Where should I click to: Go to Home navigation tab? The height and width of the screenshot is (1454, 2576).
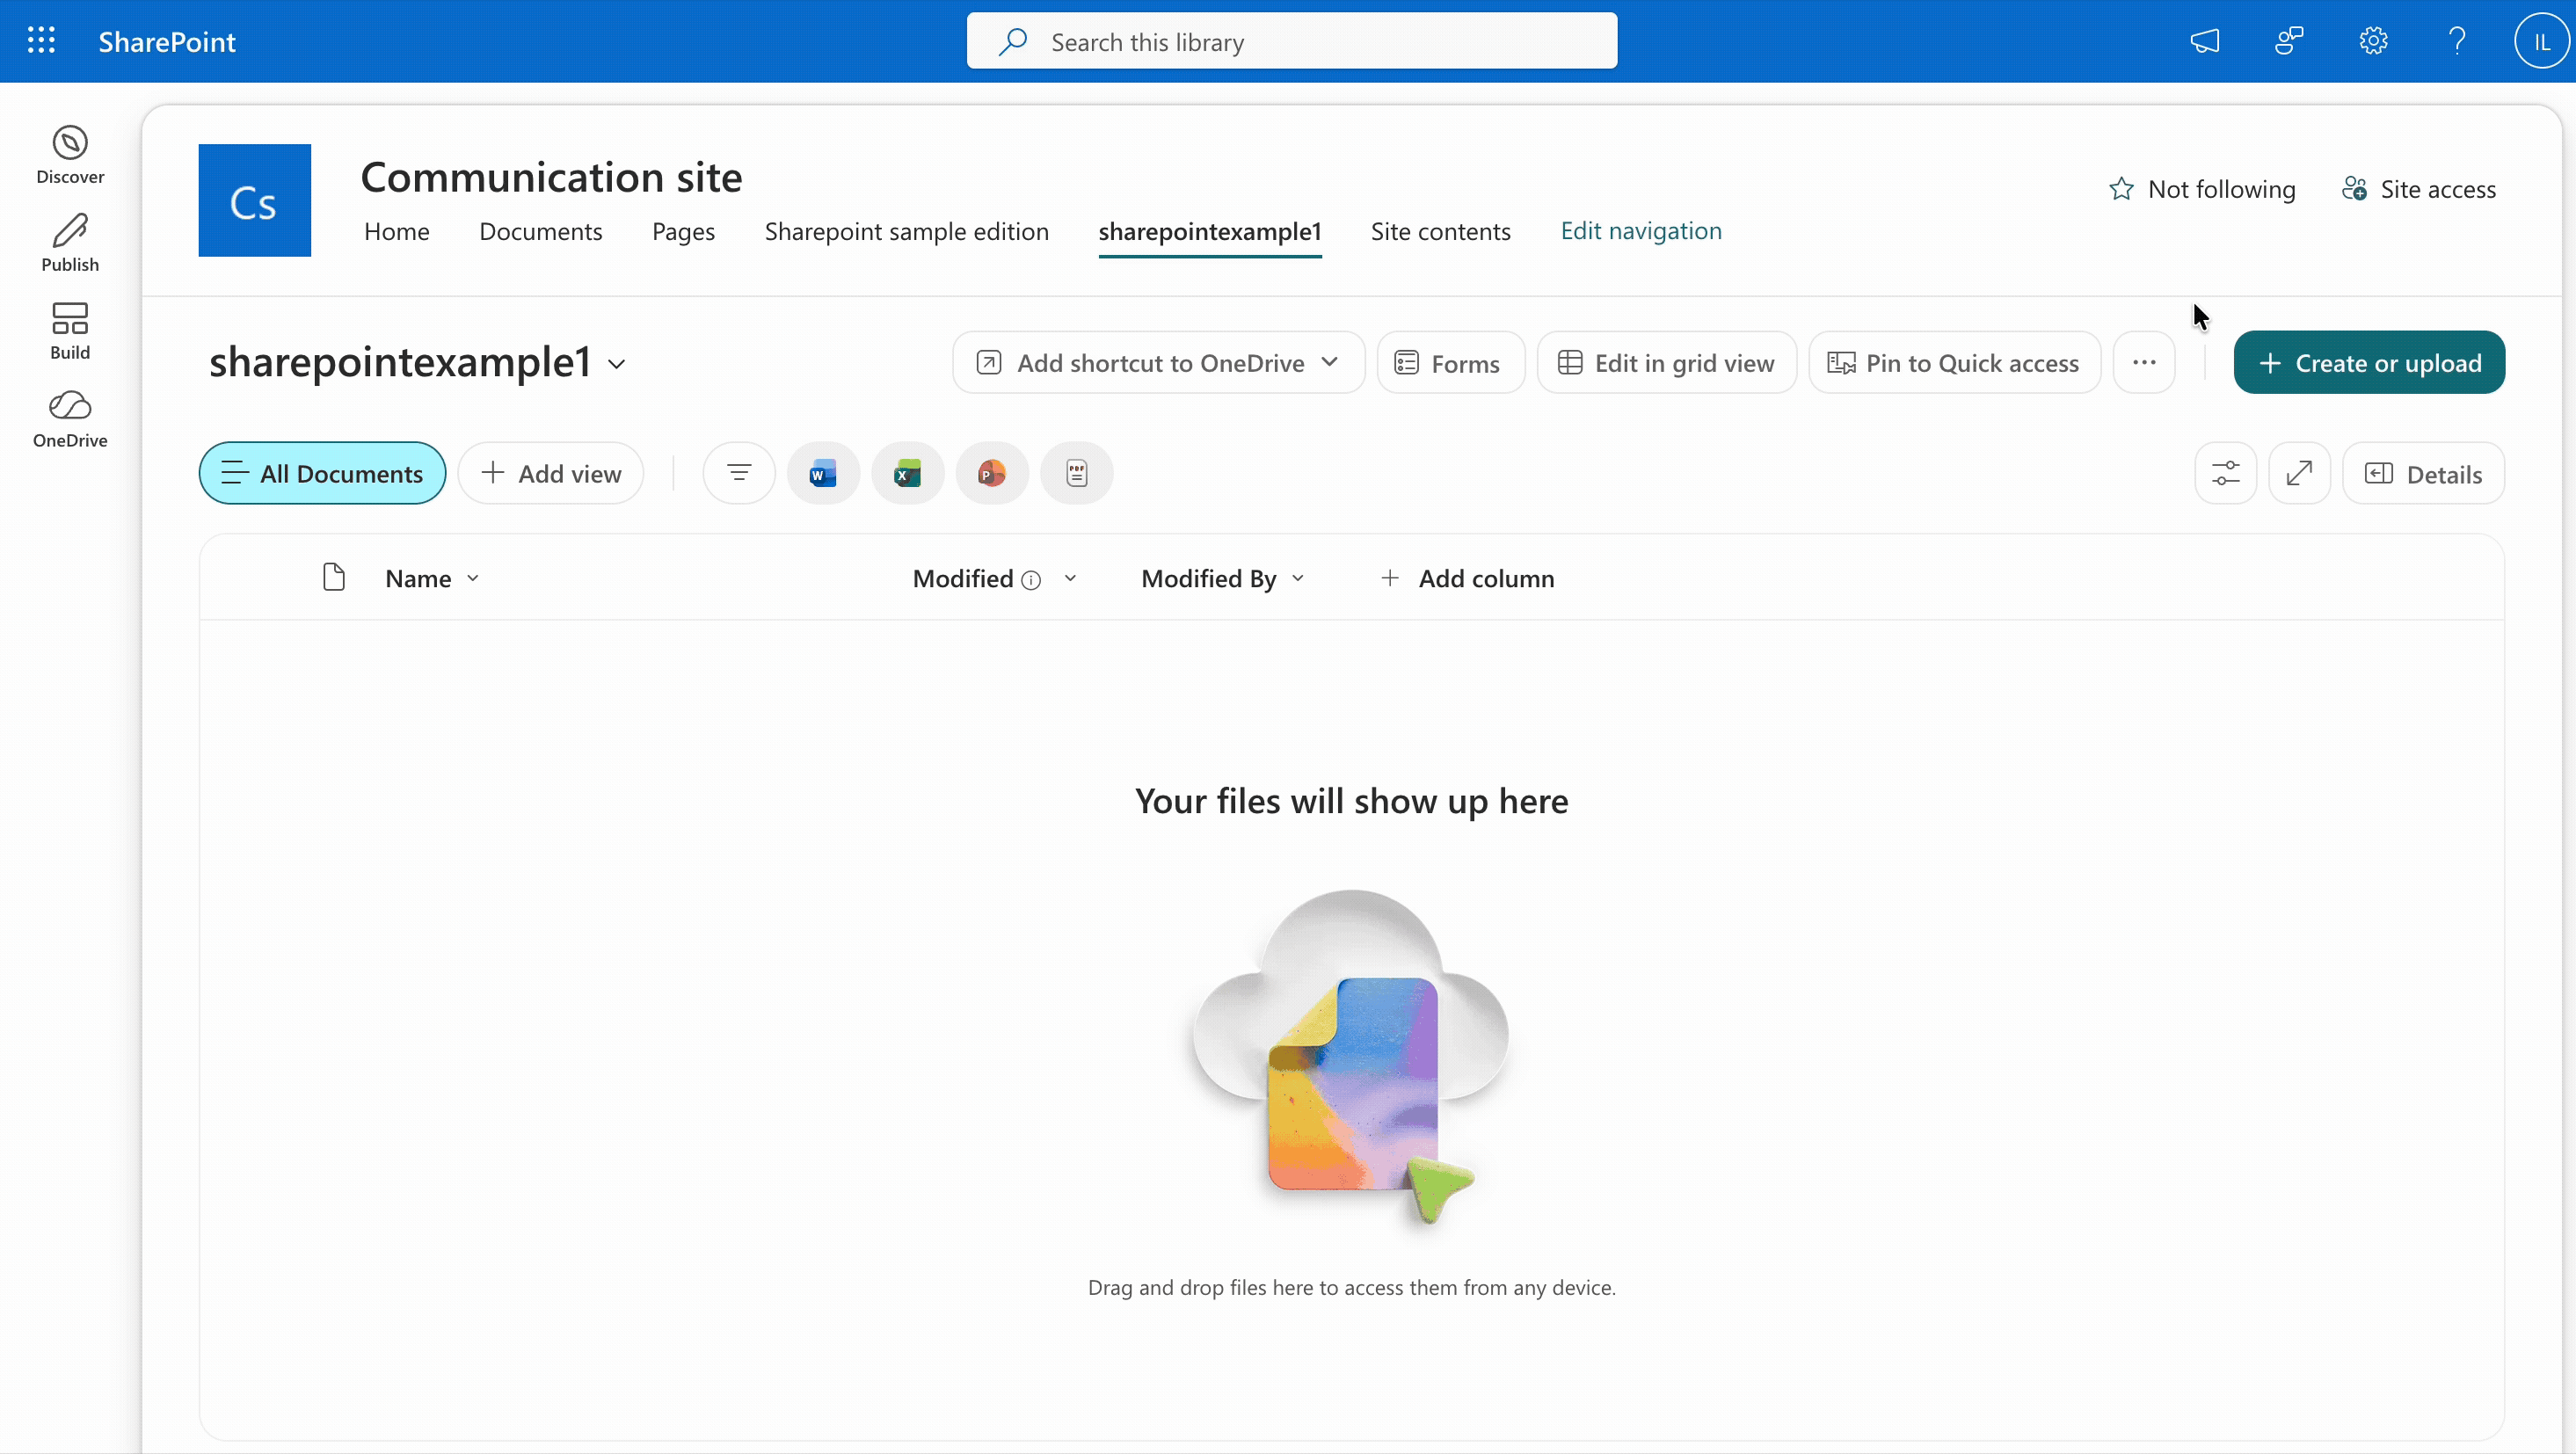coord(397,231)
